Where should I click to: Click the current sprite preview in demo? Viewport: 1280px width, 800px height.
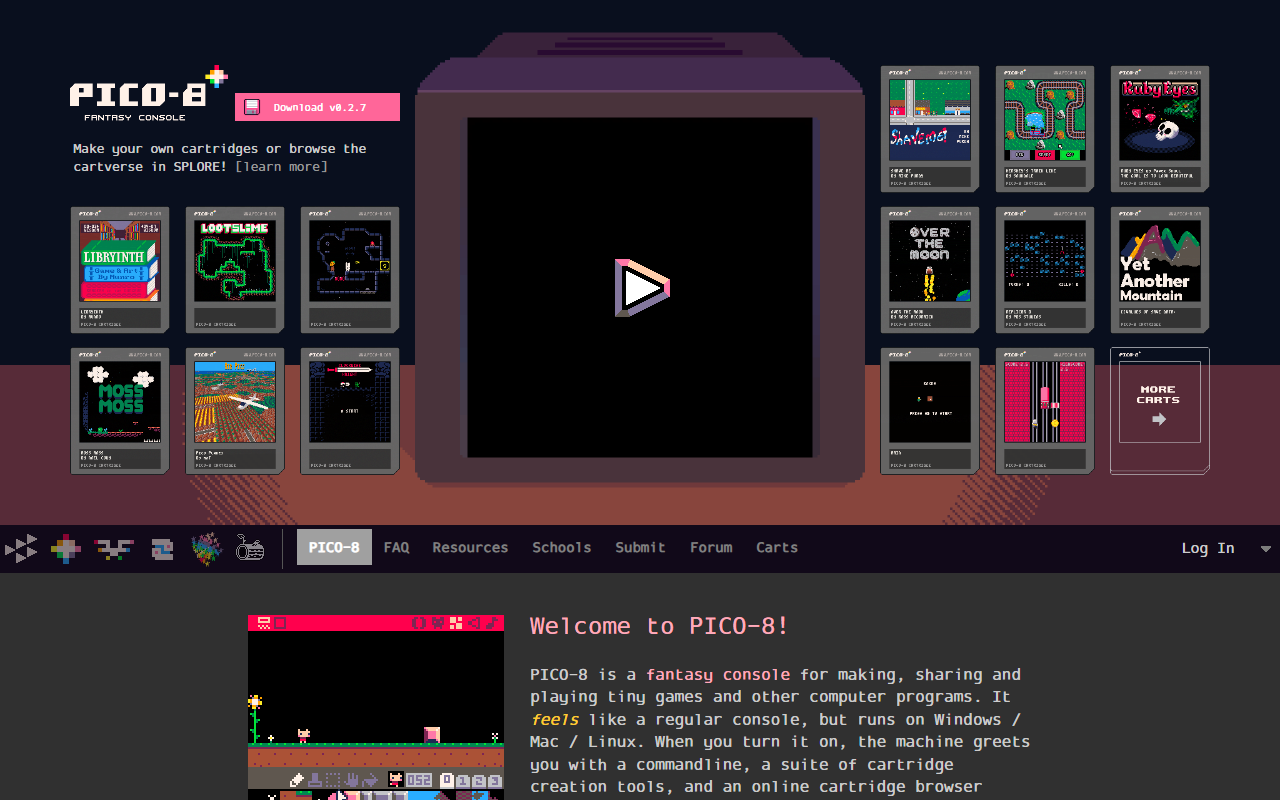click(x=396, y=779)
